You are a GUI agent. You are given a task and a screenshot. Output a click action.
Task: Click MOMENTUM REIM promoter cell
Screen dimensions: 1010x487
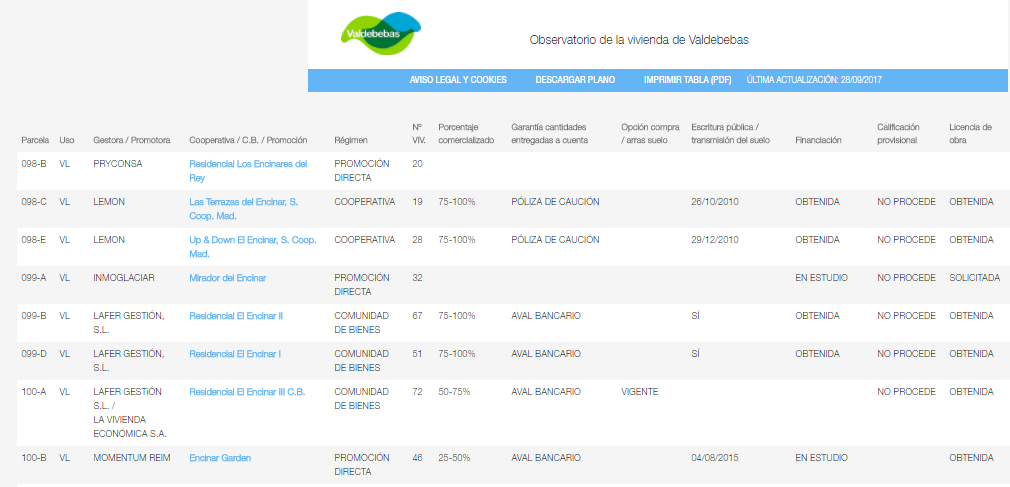(132, 458)
